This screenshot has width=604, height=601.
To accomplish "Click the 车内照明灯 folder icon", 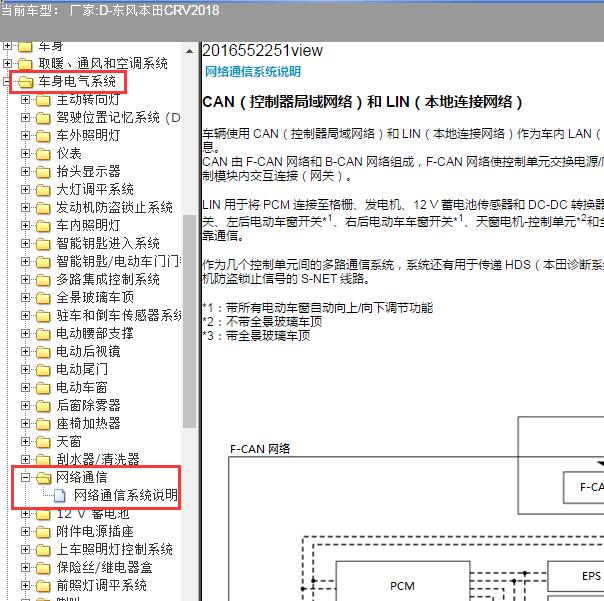I will point(43,226).
